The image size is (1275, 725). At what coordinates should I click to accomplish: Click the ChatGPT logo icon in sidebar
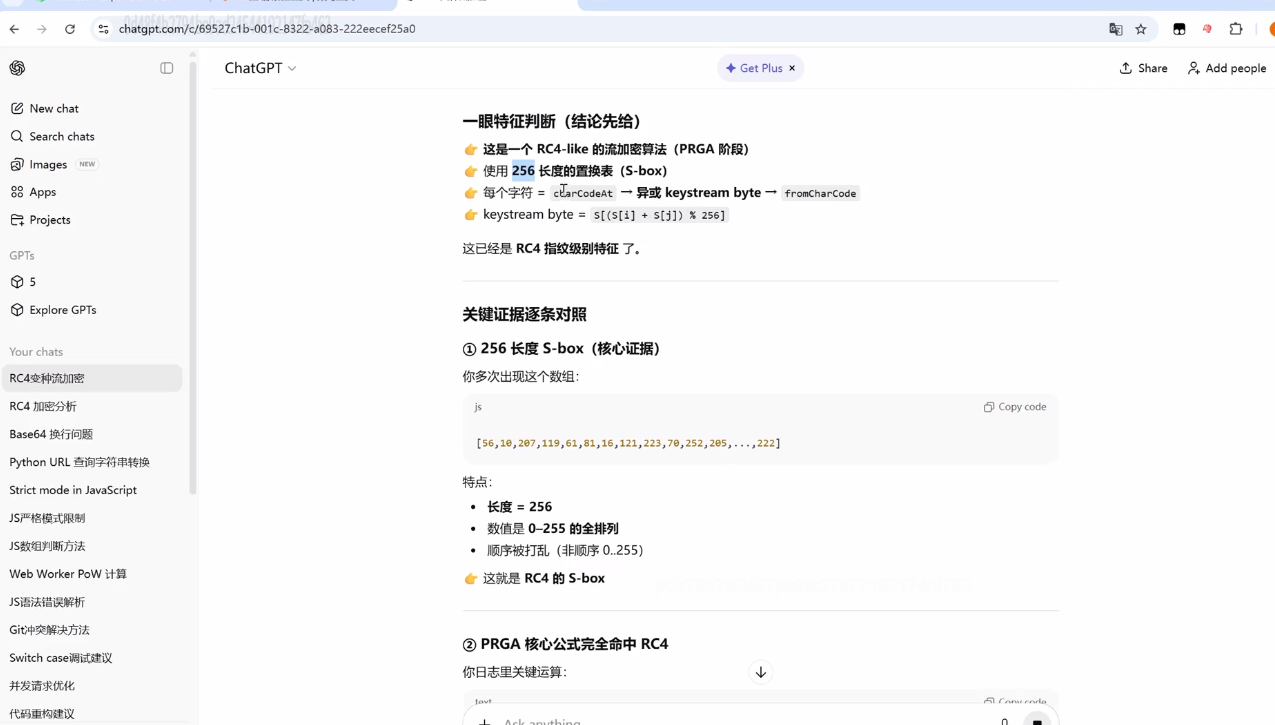pyautogui.click(x=17, y=68)
